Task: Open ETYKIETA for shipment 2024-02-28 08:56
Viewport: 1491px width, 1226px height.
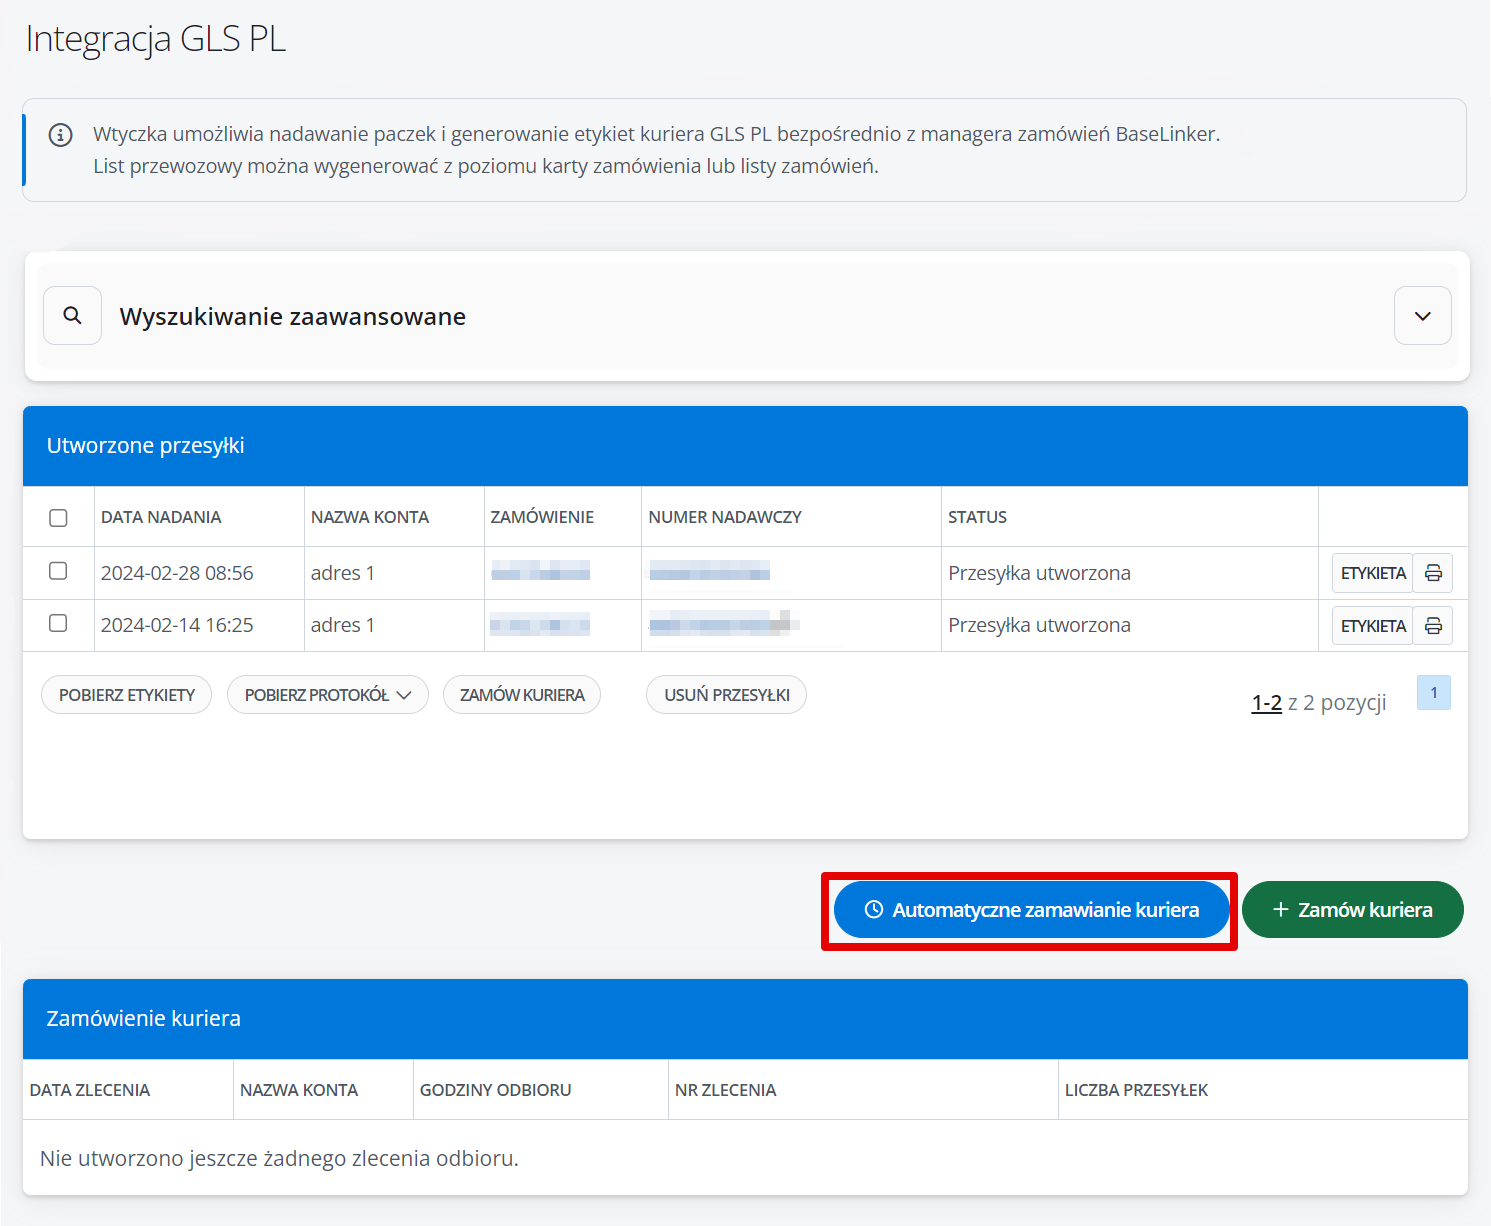Action: [1372, 573]
